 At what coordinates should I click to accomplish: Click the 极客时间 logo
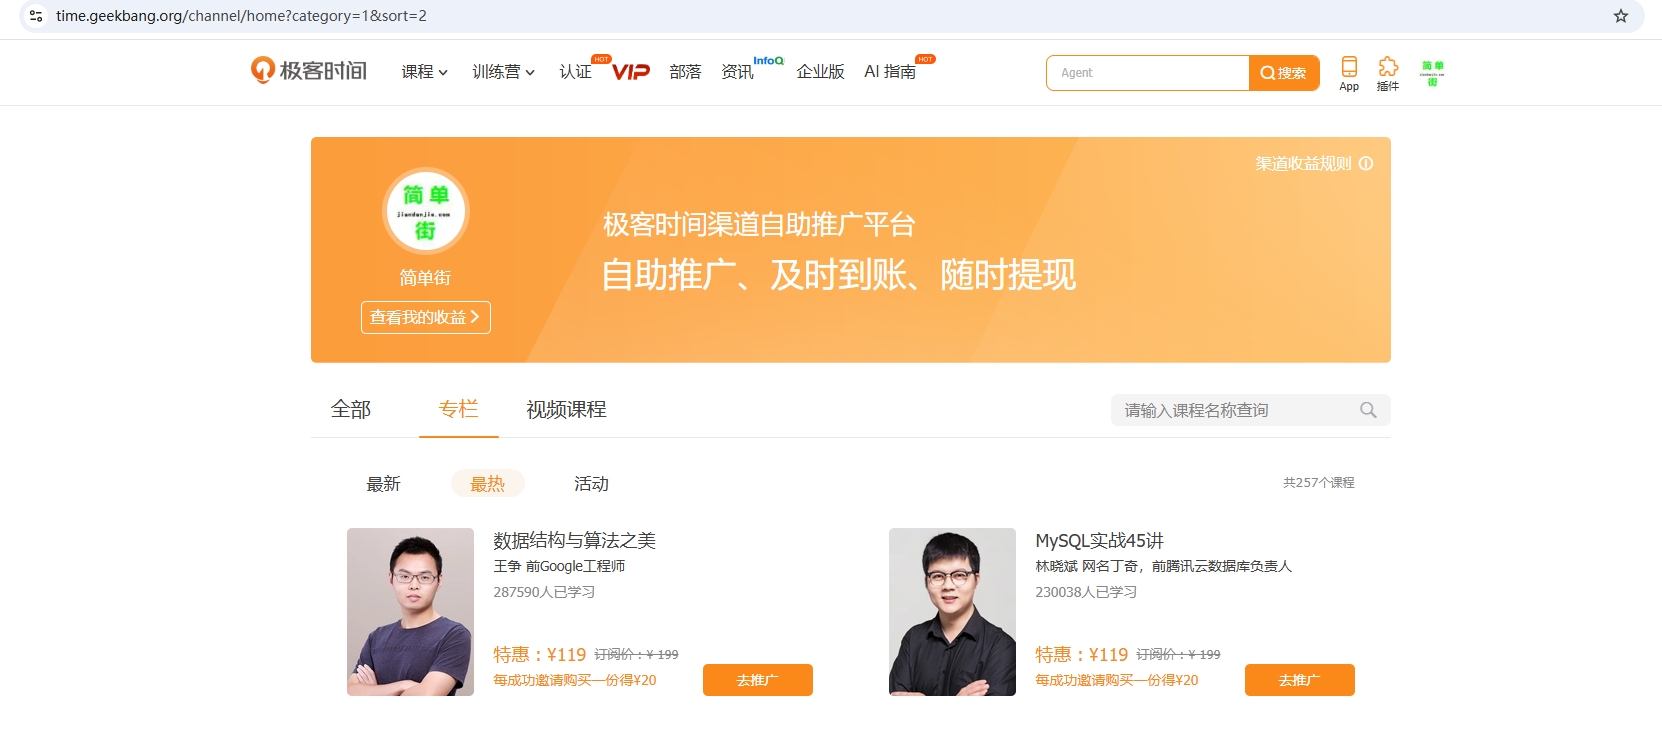coord(309,70)
